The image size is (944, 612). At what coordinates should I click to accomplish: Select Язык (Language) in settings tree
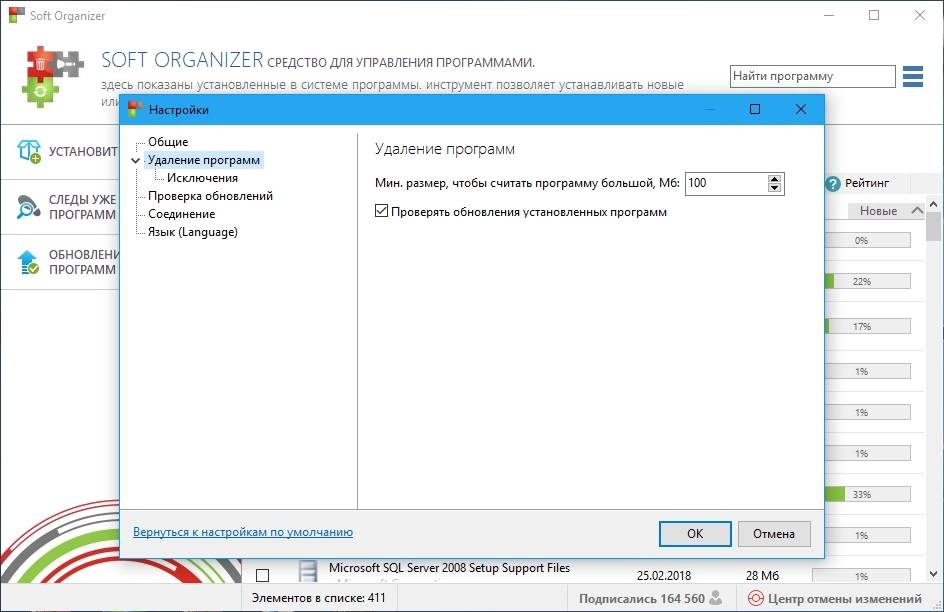(x=193, y=232)
